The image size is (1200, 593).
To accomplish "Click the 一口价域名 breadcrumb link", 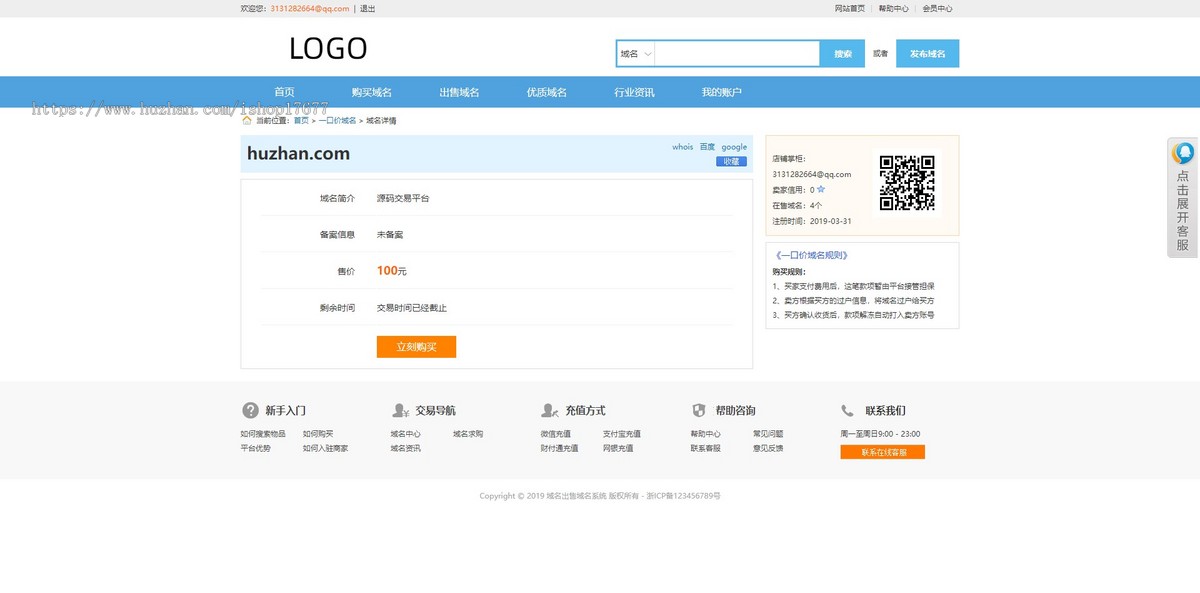I will click(x=338, y=120).
